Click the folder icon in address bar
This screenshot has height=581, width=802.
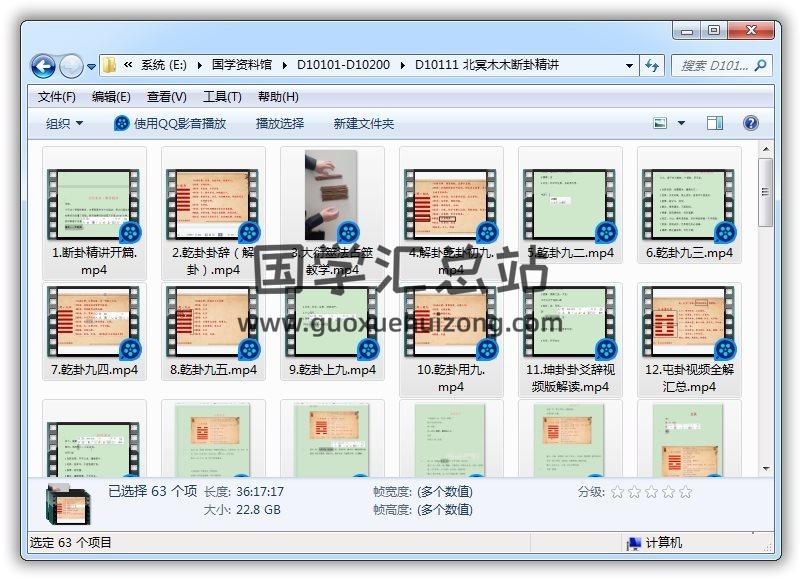click(x=109, y=65)
